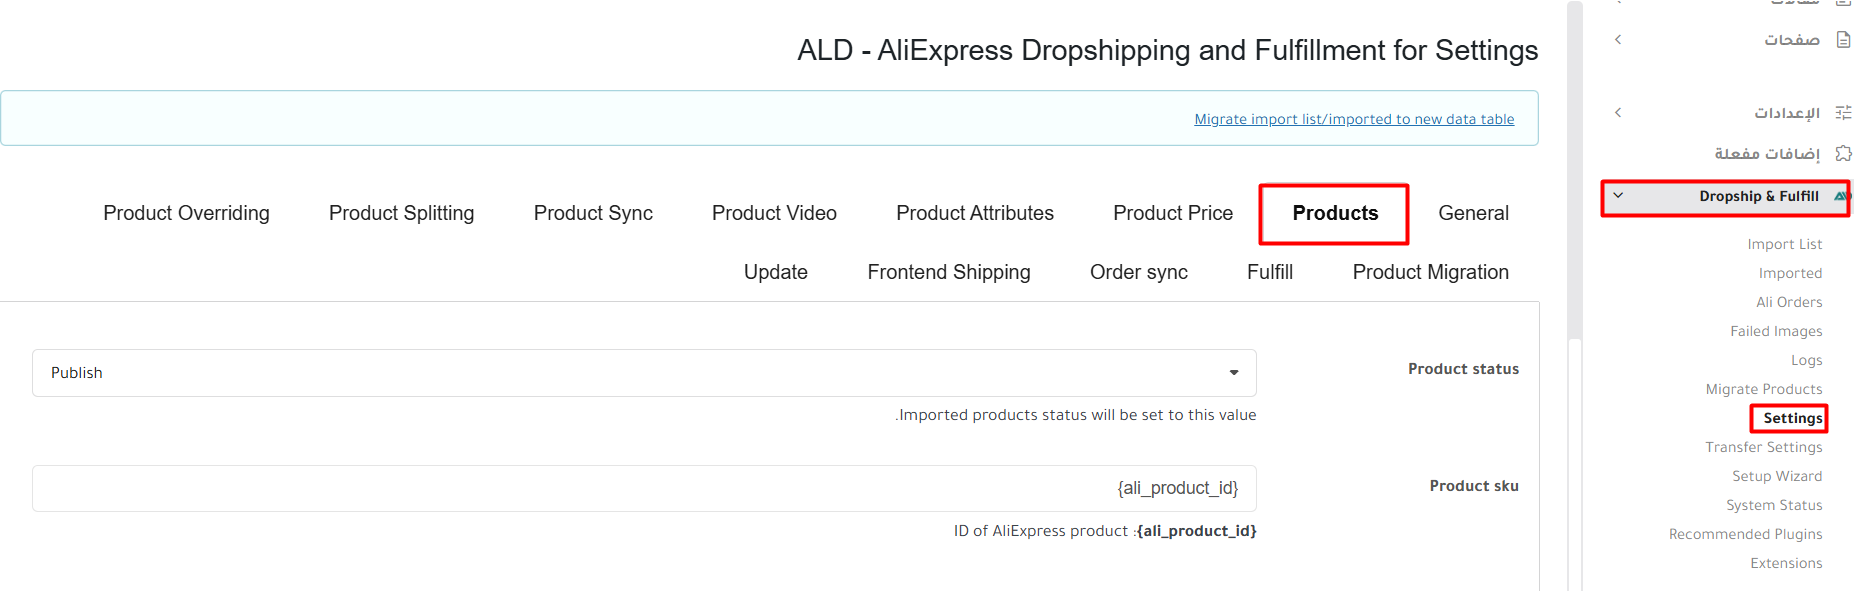
Task: Expand the pages (صفحات) menu chevron
Action: (x=1618, y=40)
